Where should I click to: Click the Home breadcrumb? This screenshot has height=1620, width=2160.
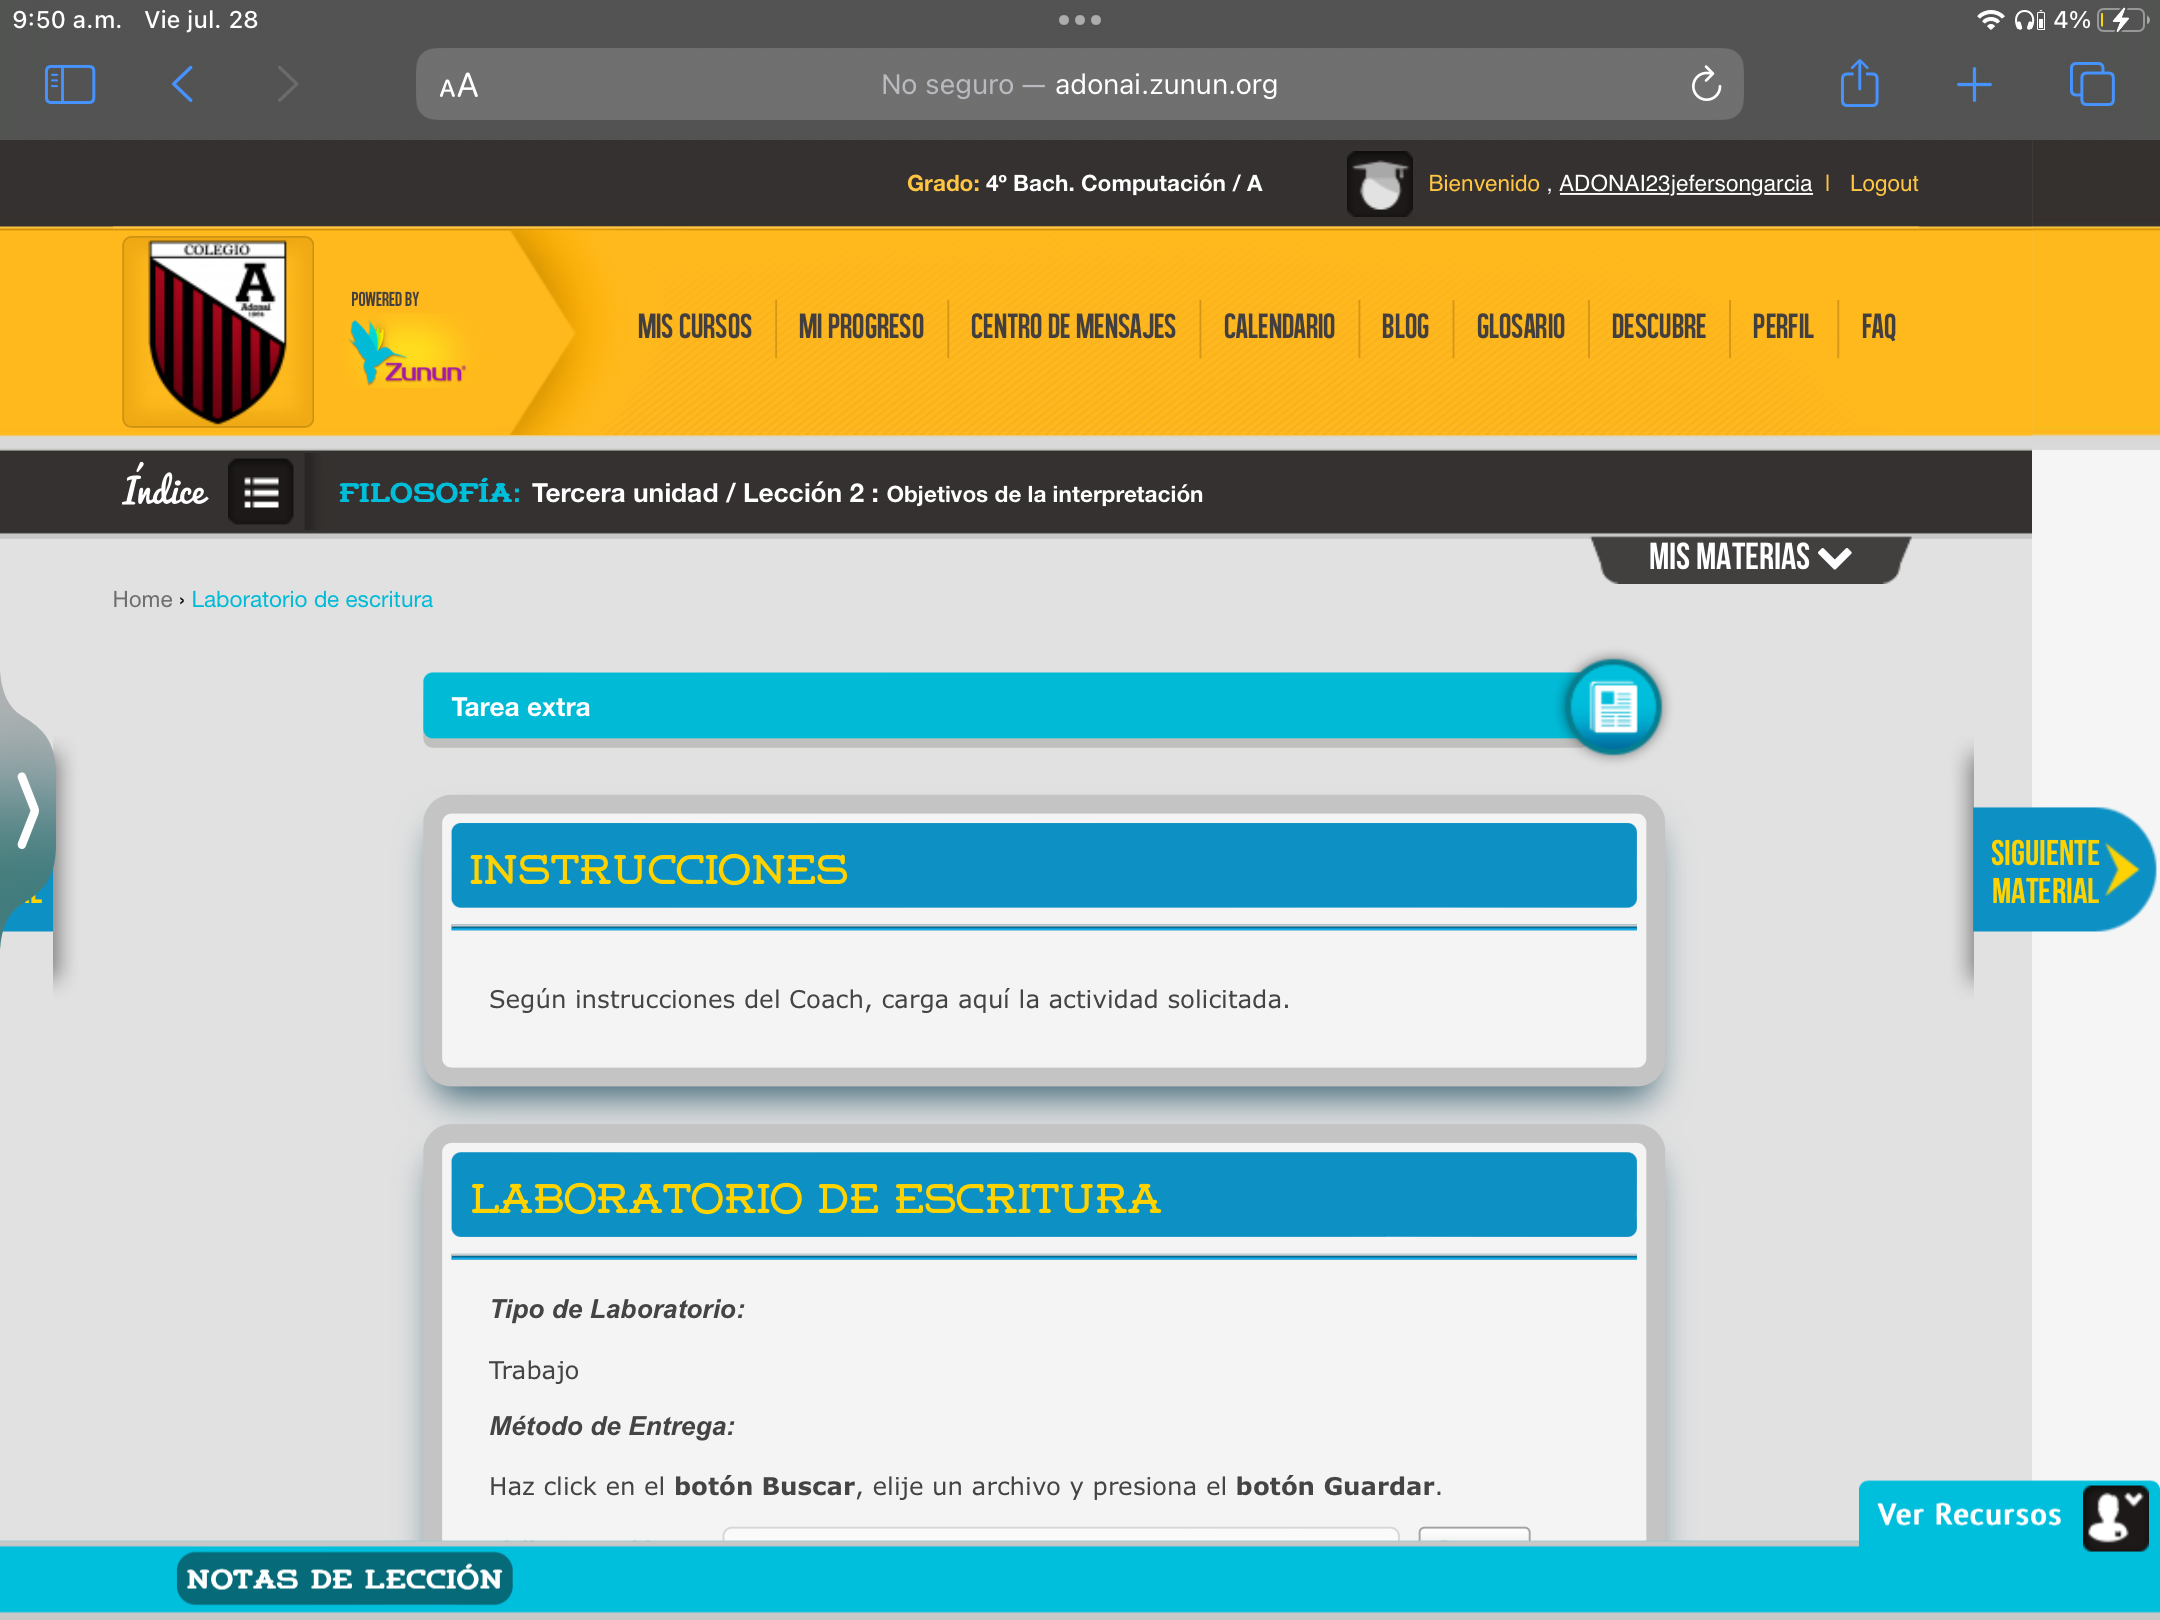pyautogui.click(x=142, y=599)
